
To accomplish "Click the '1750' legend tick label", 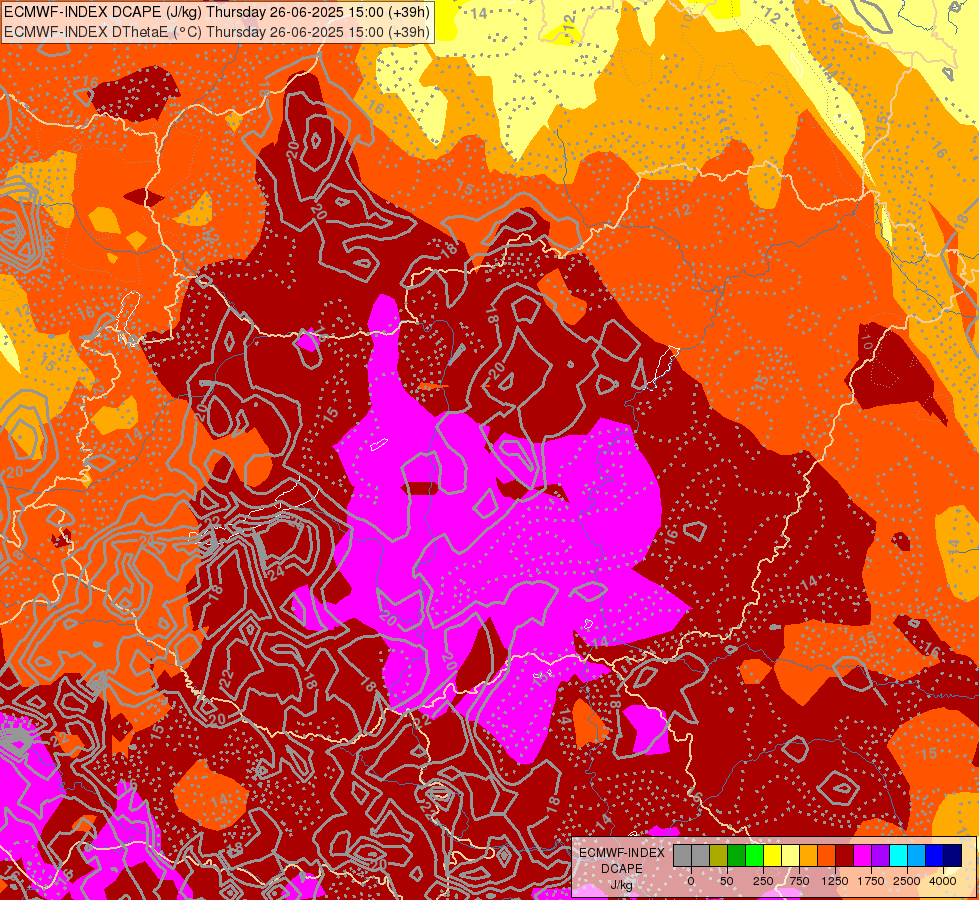I will (x=871, y=881).
